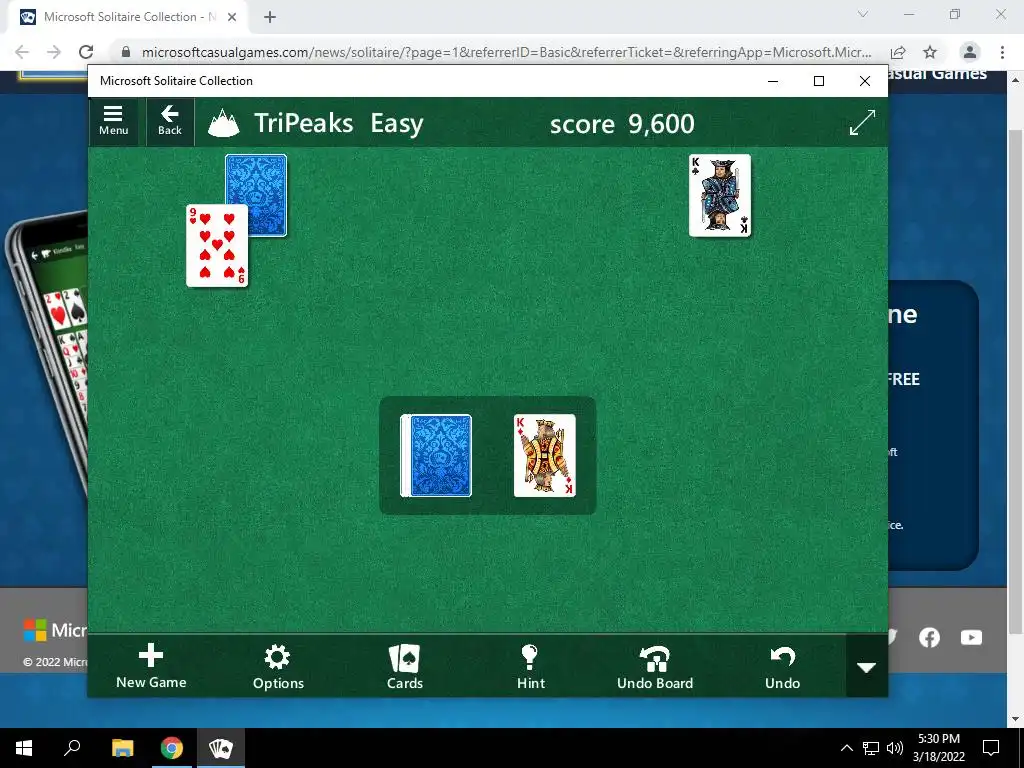This screenshot has height=768, width=1024.
Task: Open the Solitaire app from the taskbar
Action: (221, 748)
